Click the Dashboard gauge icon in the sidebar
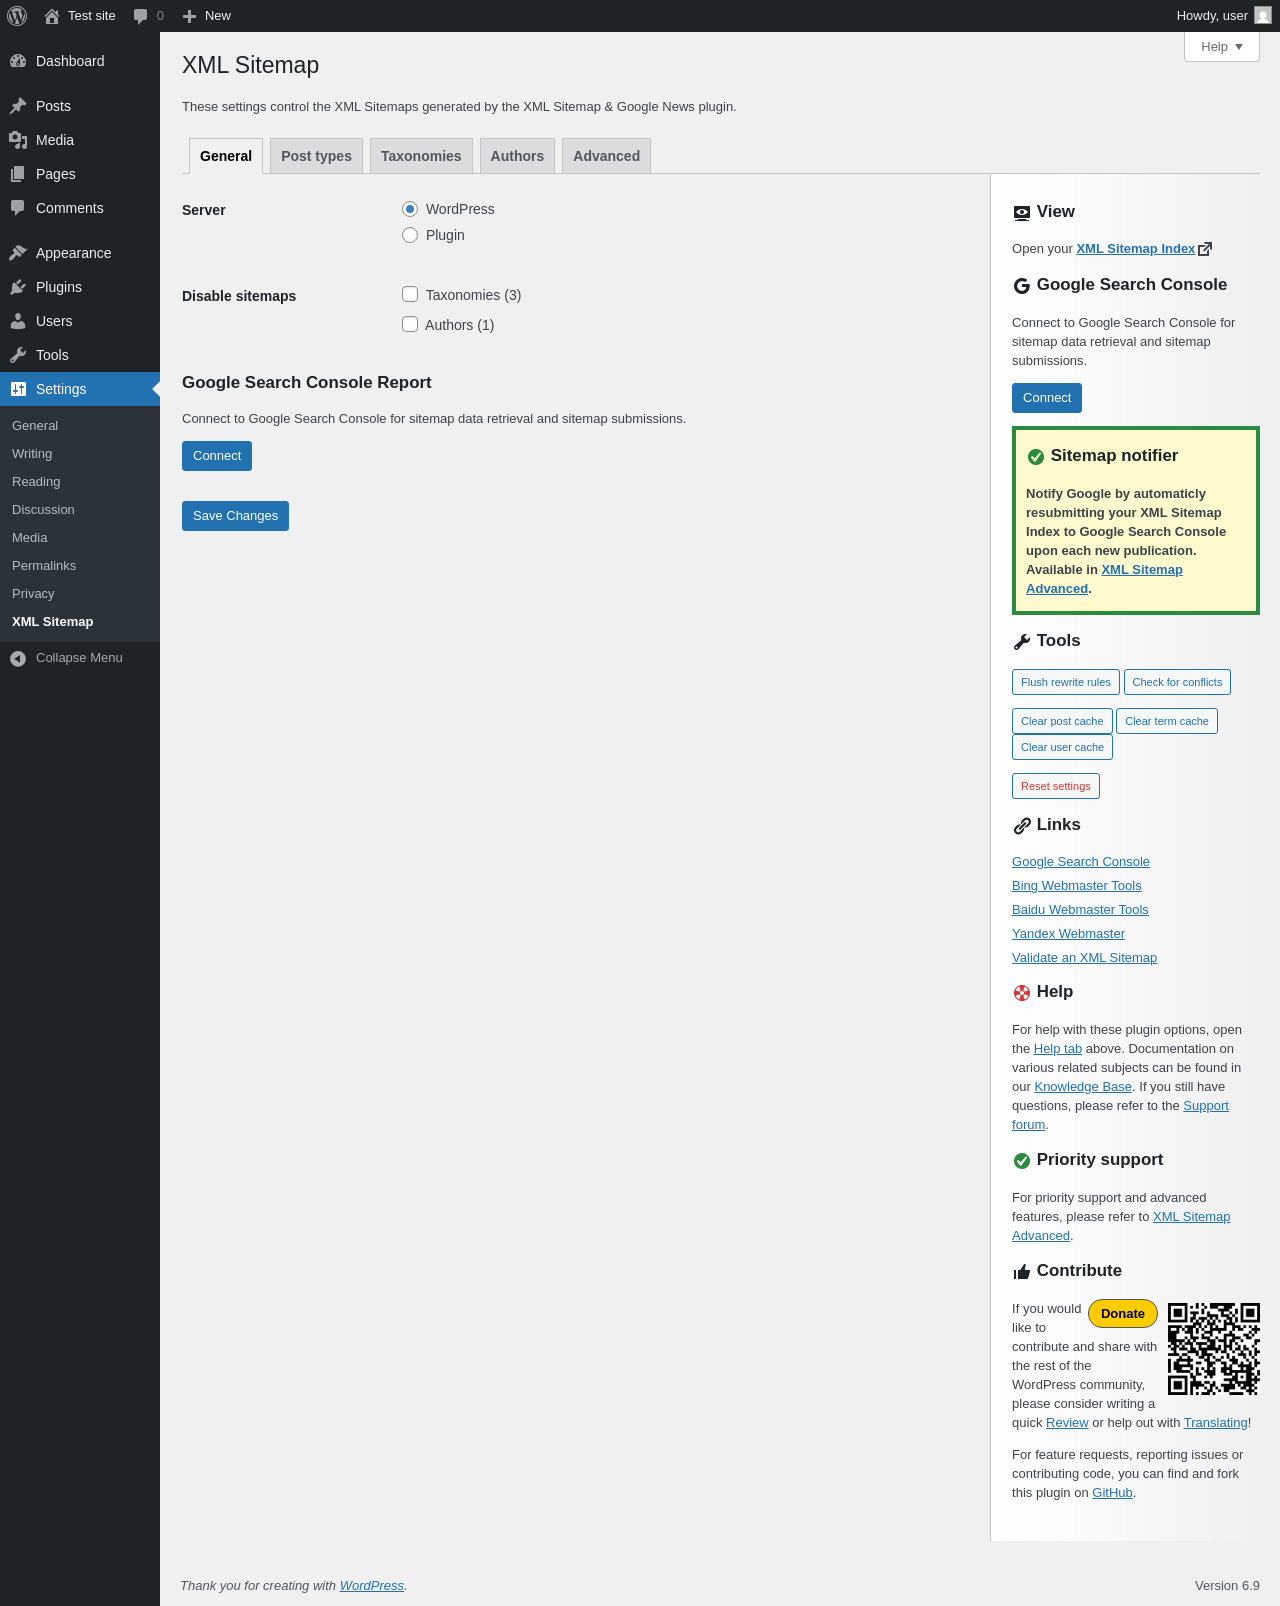1280x1606 pixels. 18,61
